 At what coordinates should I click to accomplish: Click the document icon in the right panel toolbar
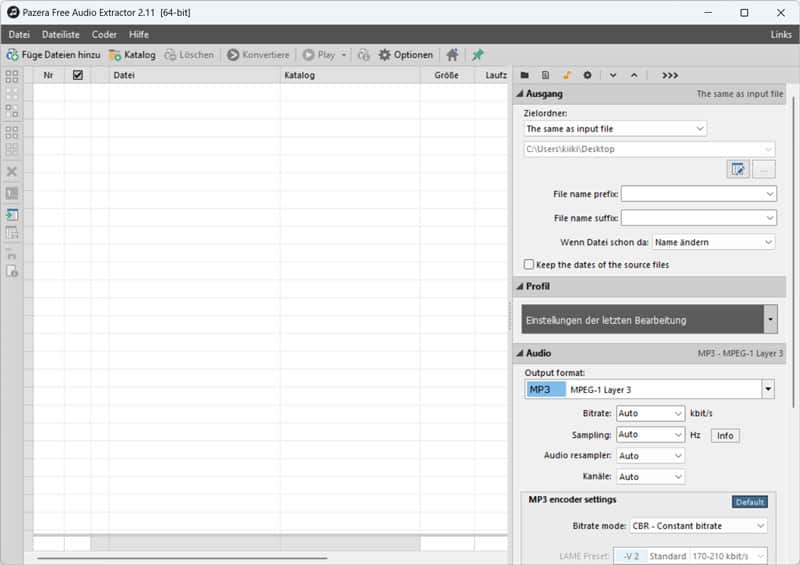point(545,75)
